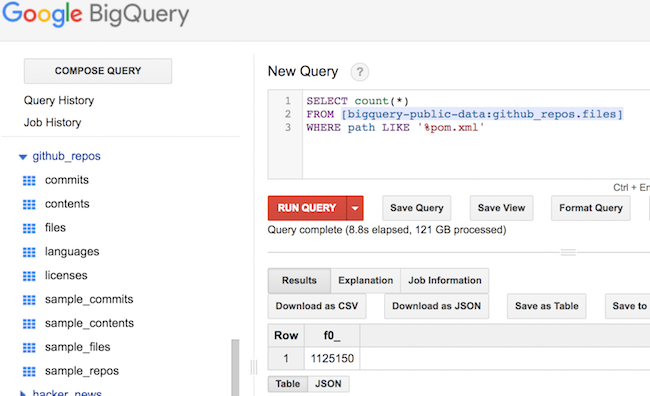Click the files table grid icon

(29, 228)
